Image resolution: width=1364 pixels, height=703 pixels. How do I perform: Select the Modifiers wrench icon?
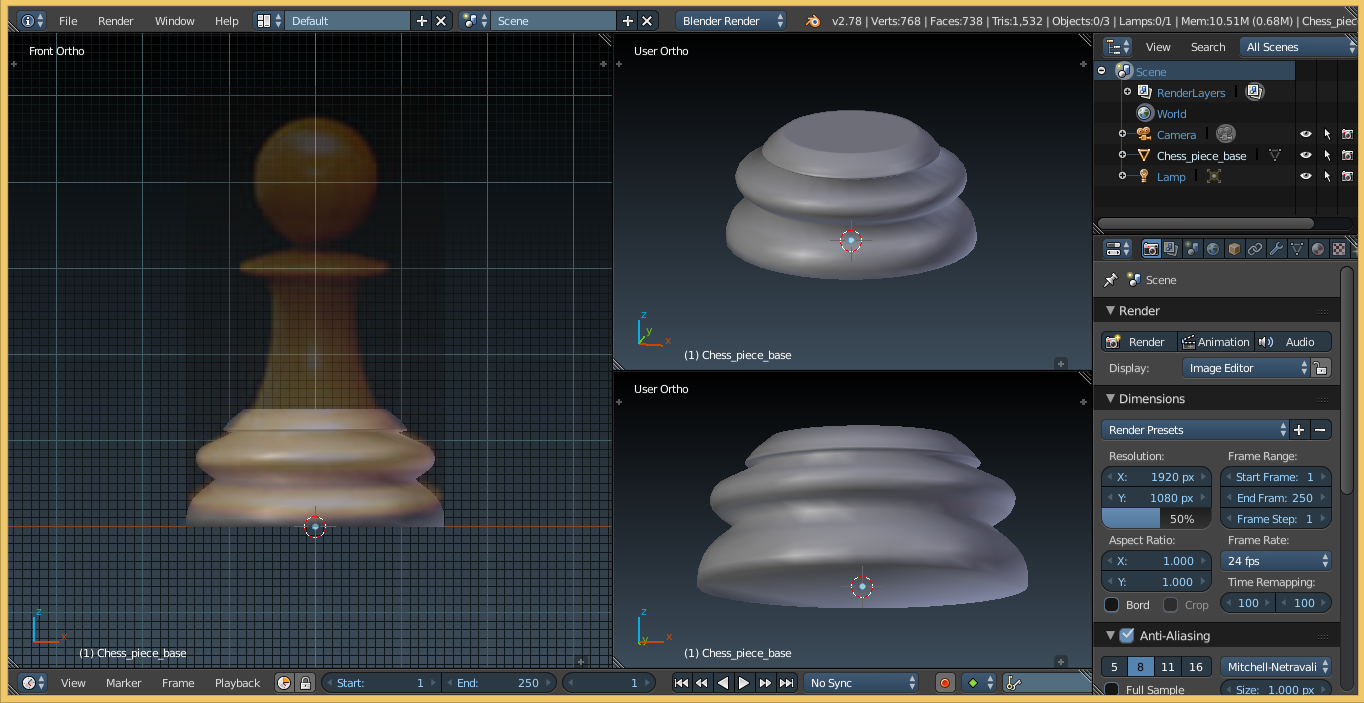[x=1277, y=249]
